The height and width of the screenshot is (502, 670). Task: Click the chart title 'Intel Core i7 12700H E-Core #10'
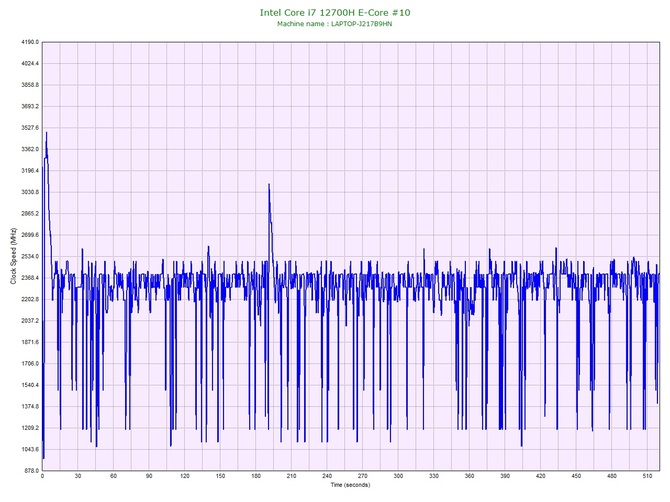(x=335, y=12)
